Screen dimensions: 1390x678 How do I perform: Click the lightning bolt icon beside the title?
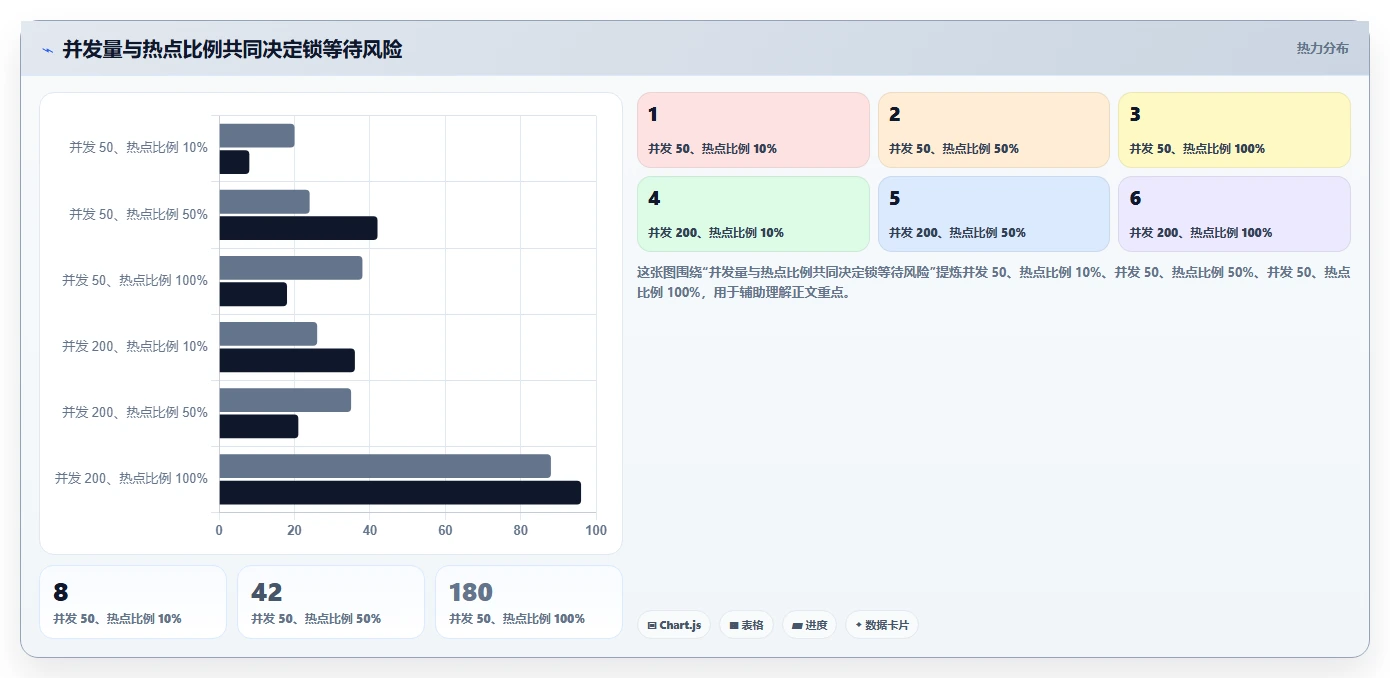pyautogui.click(x=48, y=50)
